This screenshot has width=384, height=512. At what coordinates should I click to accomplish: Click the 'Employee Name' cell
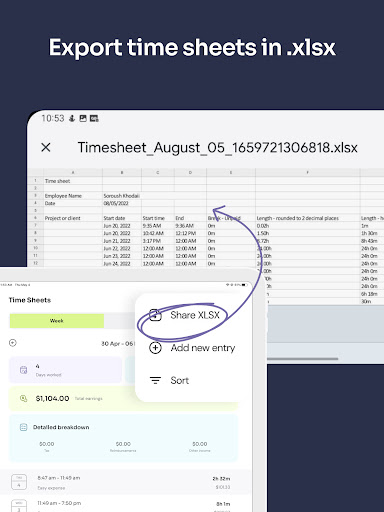point(73,196)
